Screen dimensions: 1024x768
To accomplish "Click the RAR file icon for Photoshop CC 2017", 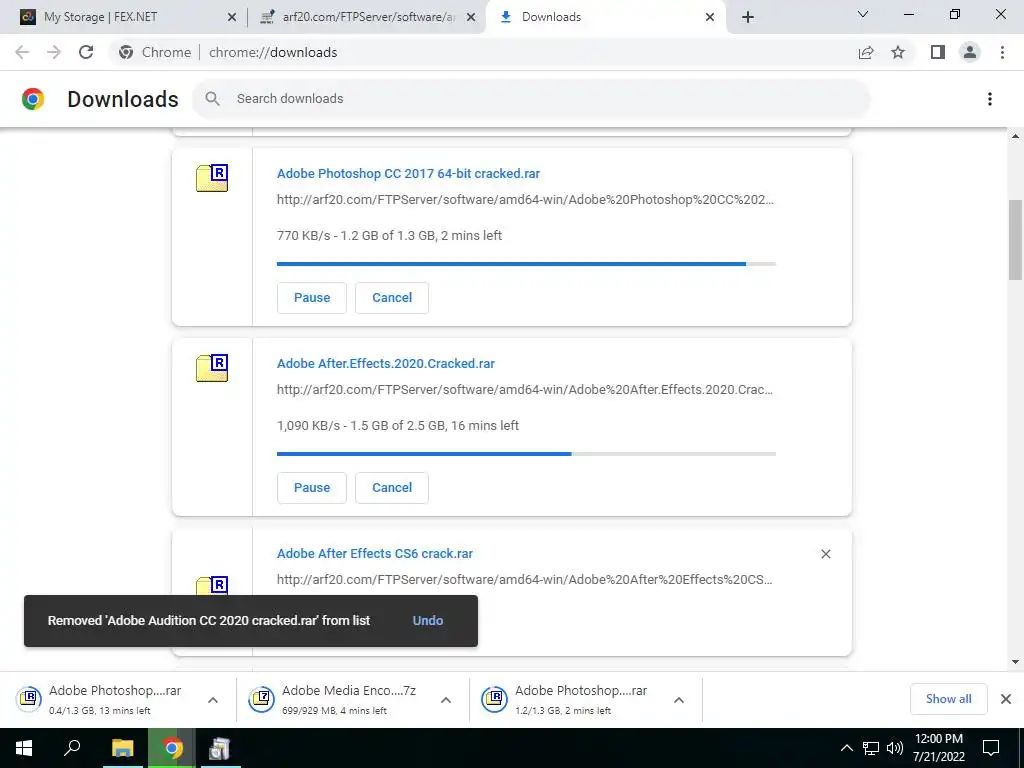I will (212, 178).
